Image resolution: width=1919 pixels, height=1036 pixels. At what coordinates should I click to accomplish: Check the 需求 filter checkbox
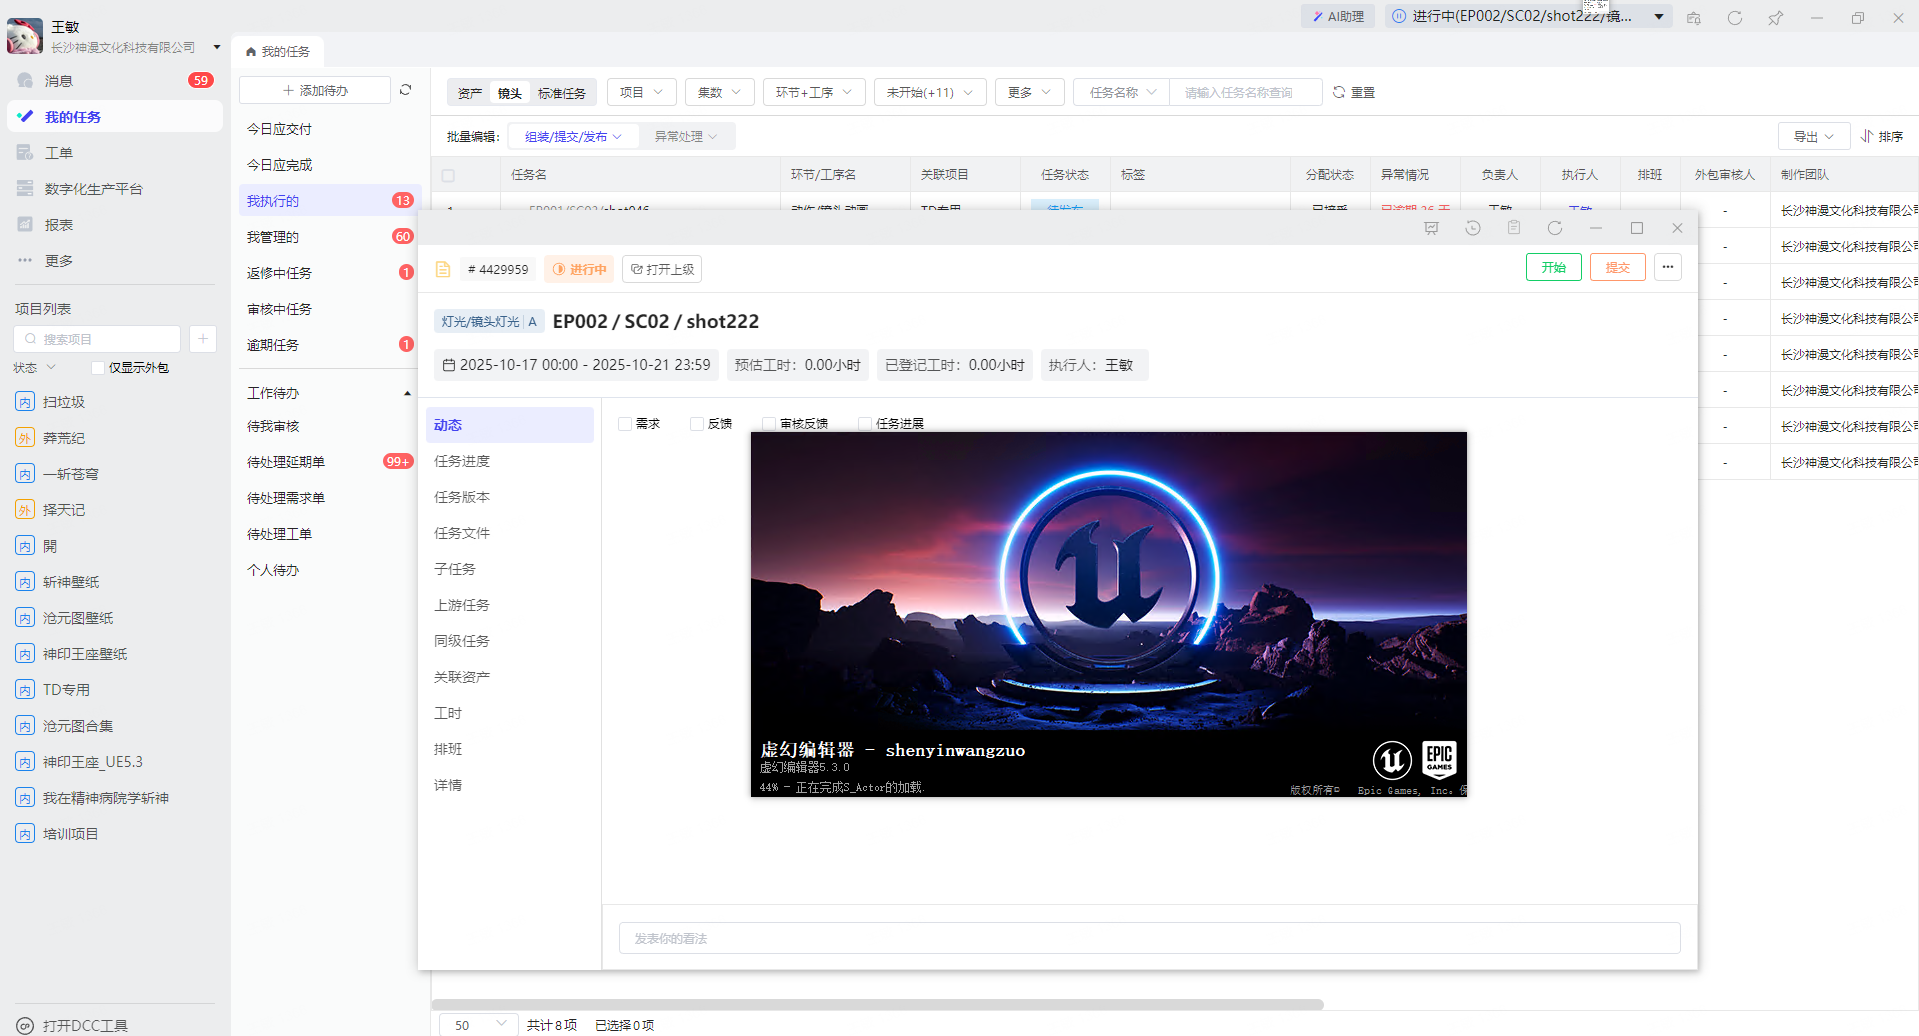pos(625,424)
